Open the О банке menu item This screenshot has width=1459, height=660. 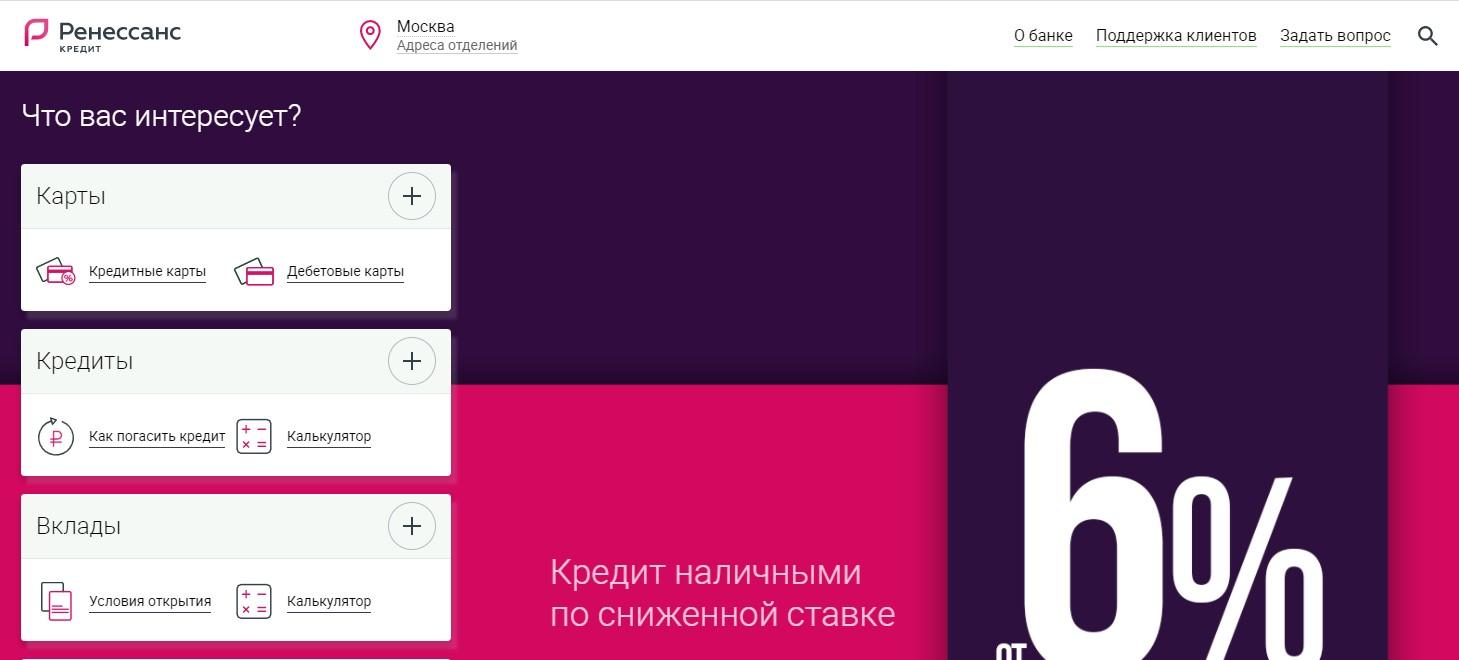(x=1043, y=34)
